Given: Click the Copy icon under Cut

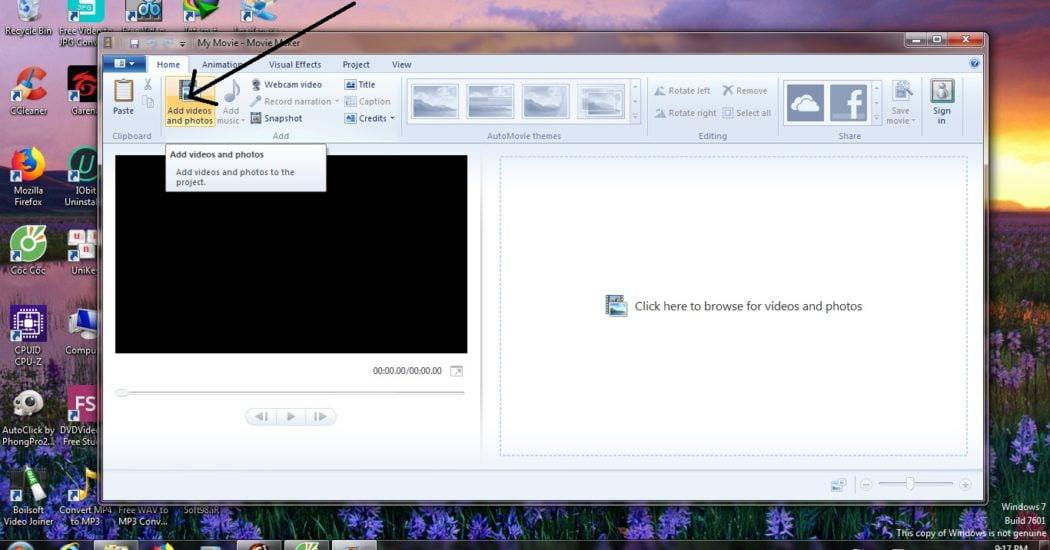Looking at the screenshot, I should pos(148,102).
